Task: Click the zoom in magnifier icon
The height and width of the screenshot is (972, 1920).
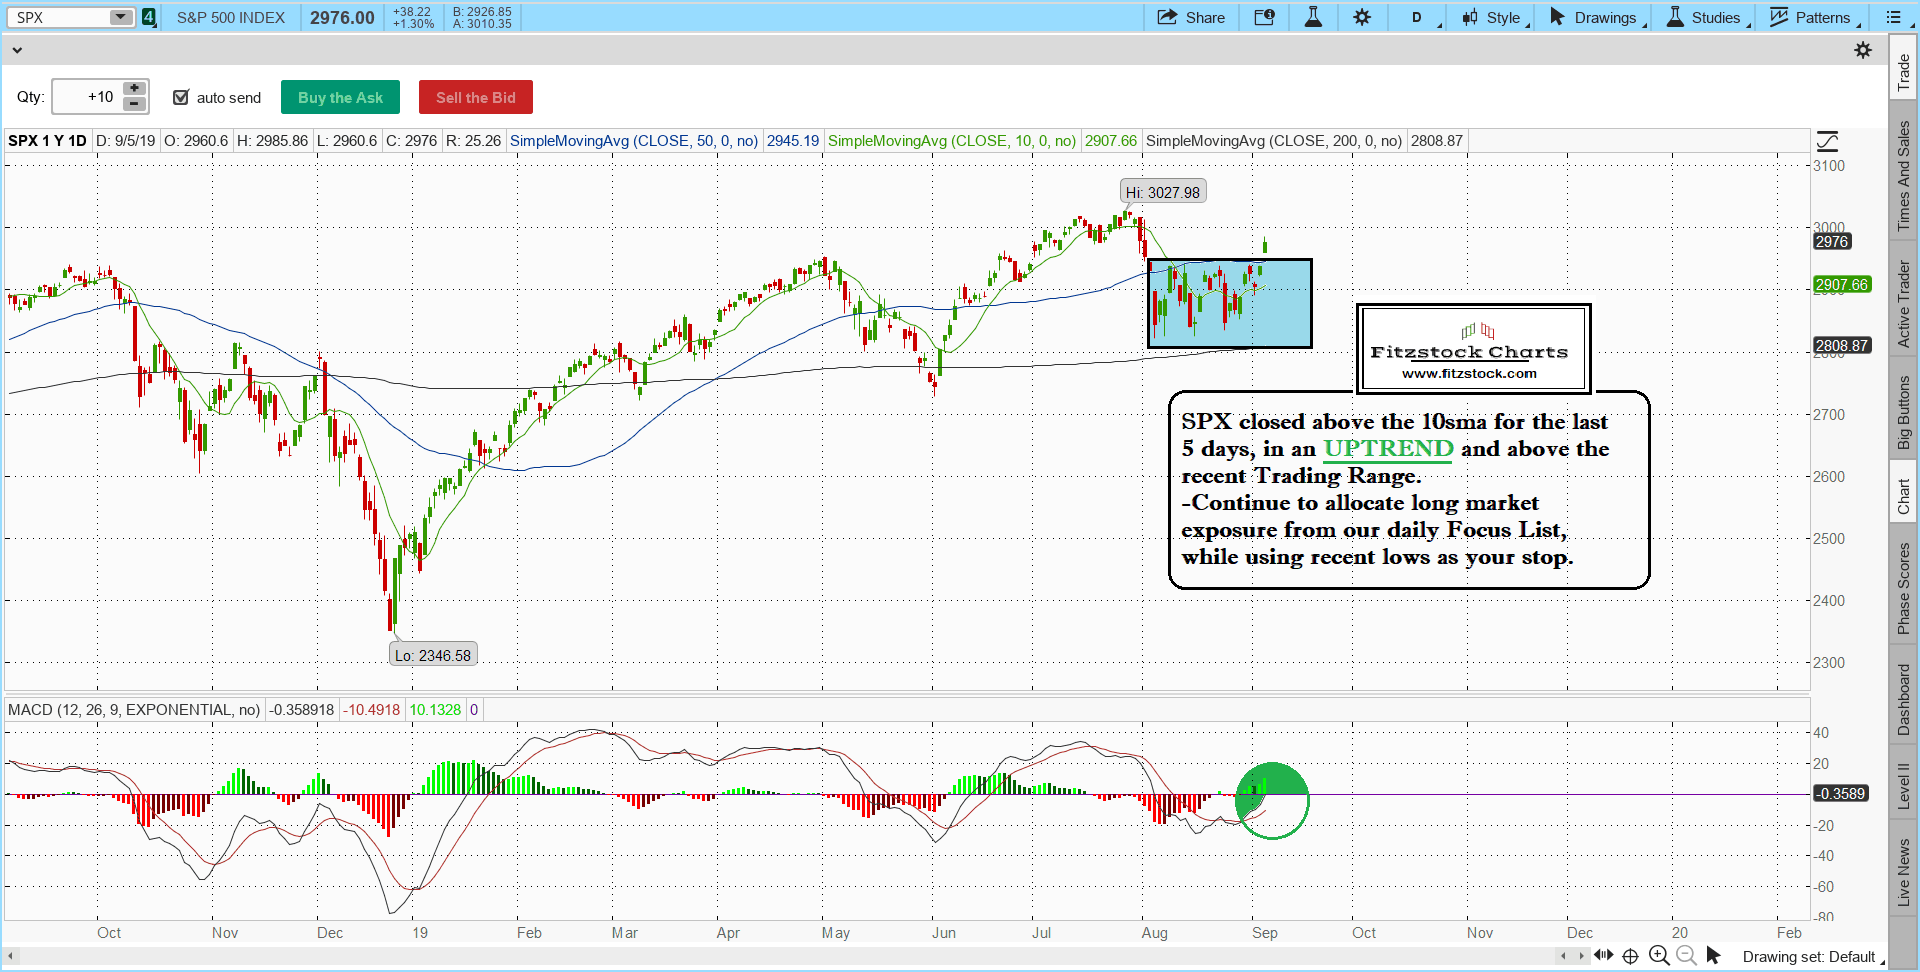Action: click(1659, 955)
